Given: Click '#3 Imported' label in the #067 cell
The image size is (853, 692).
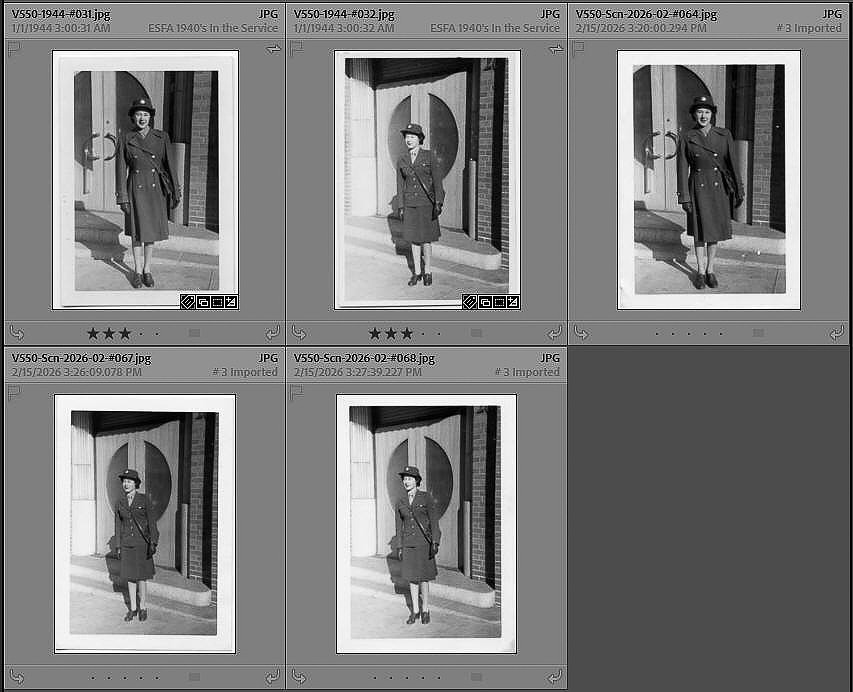Looking at the screenshot, I should [245, 372].
